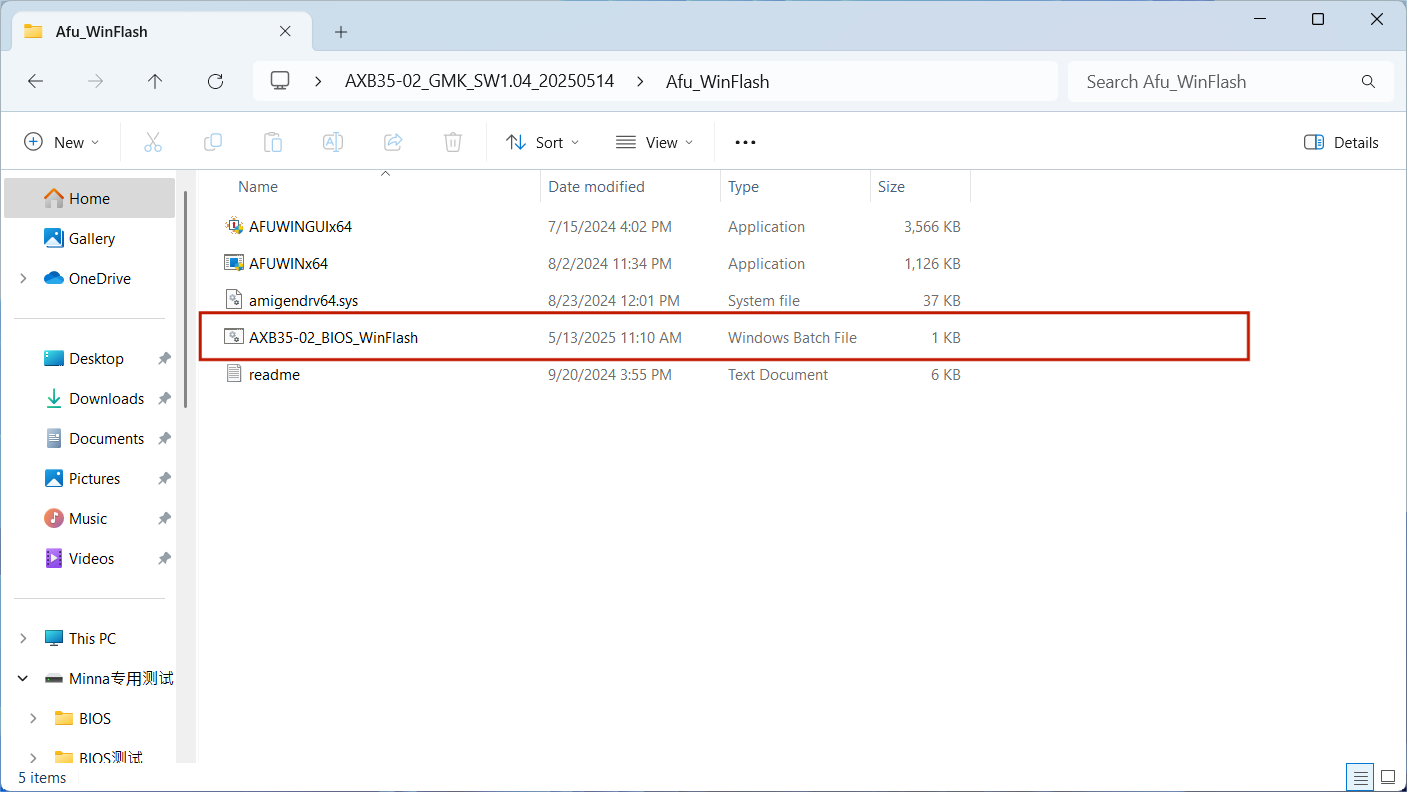The image size is (1407, 792).
Task: Go up one folder level
Action: 155,82
